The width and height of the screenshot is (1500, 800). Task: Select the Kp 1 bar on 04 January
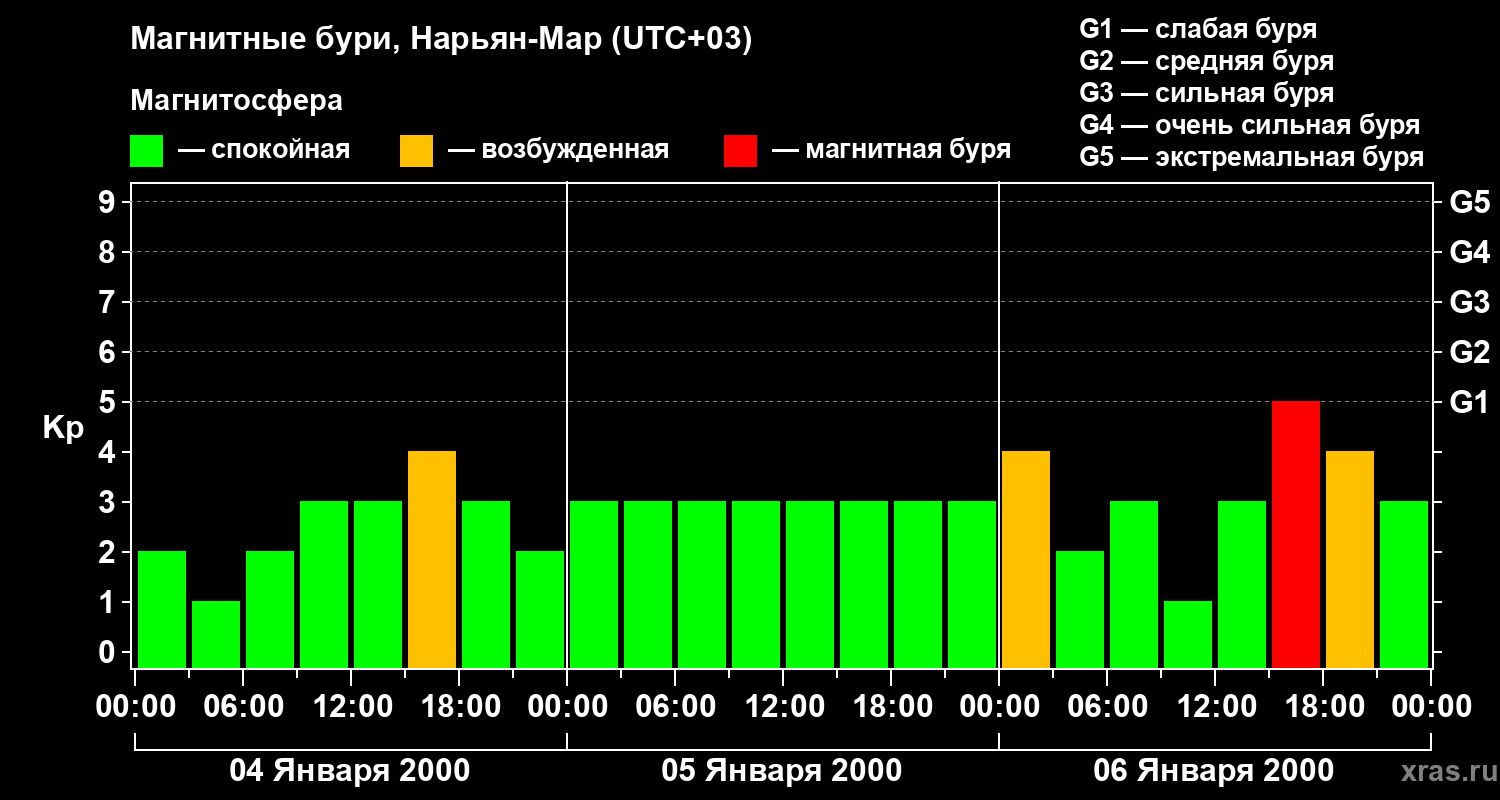pyautogui.click(x=216, y=634)
